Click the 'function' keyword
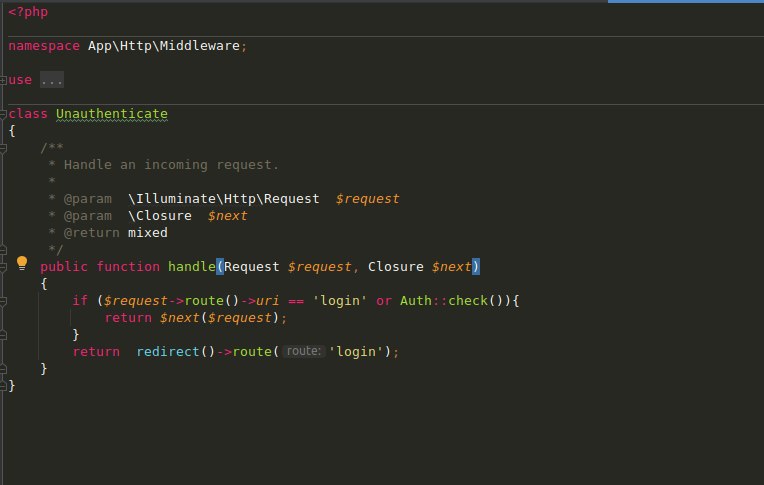 pyautogui.click(x=128, y=267)
